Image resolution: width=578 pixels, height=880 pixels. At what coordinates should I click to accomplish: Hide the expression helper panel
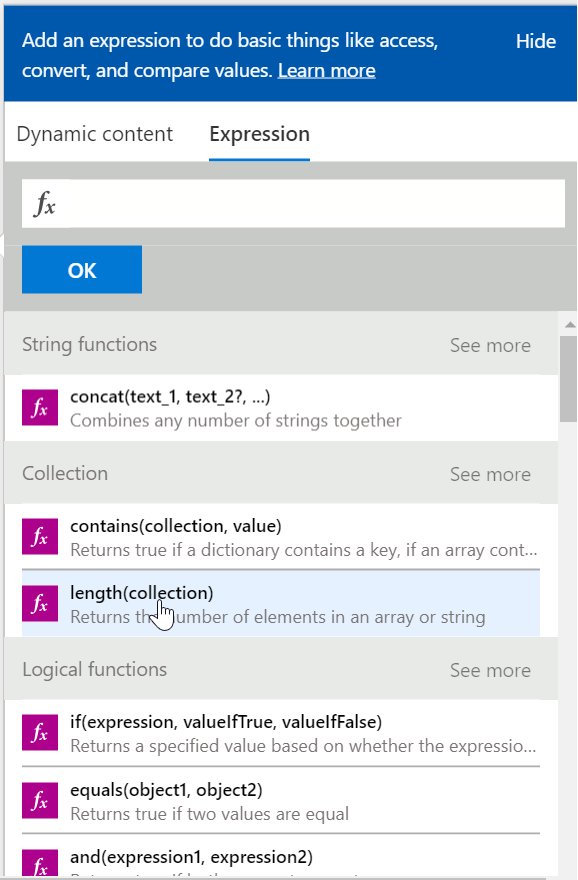(x=536, y=41)
